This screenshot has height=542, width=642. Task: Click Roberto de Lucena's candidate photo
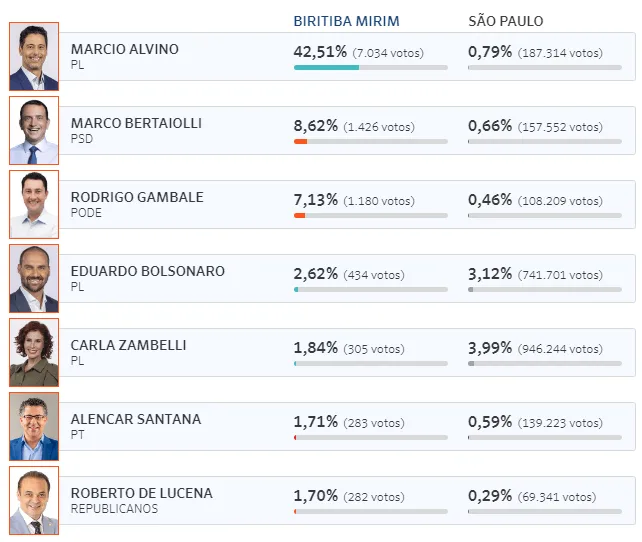tap(34, 501)
